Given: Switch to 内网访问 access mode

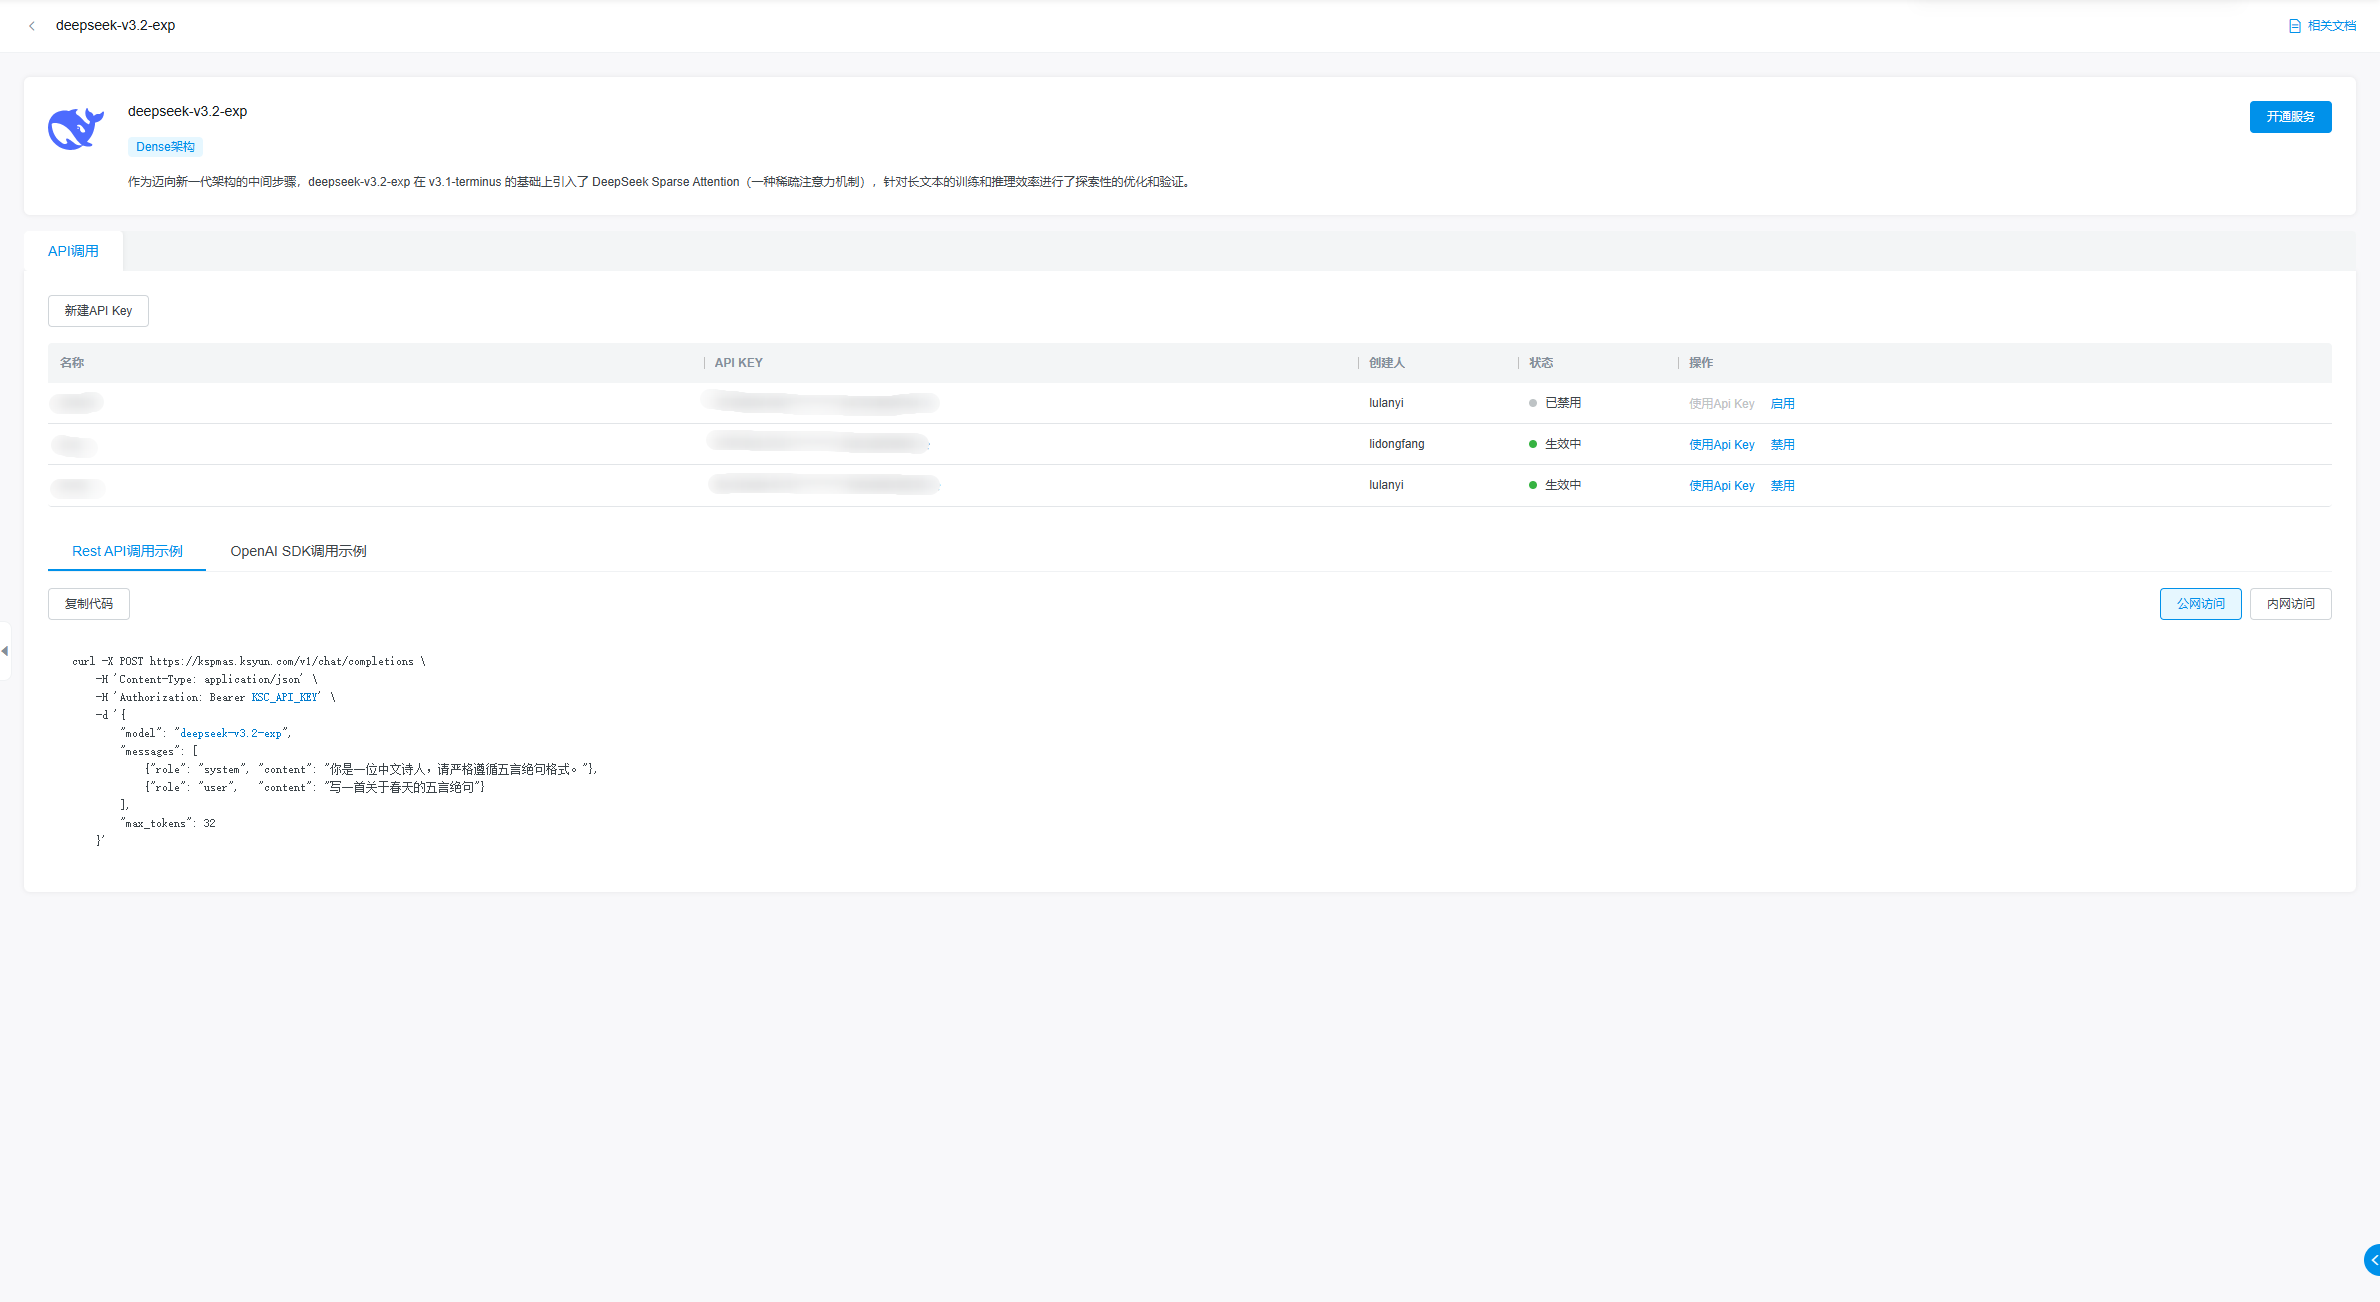Looking at the screenshot, I should pos(2290,604).
